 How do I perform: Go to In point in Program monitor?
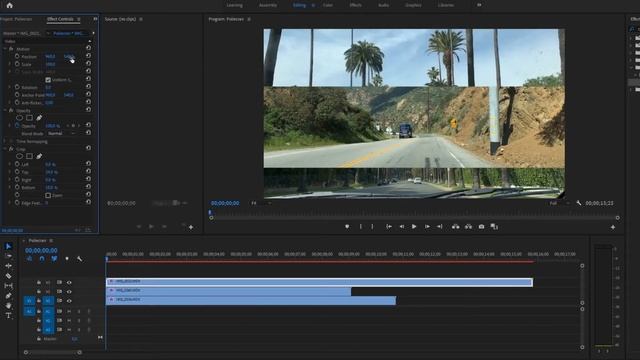click(x=389, y=227)
